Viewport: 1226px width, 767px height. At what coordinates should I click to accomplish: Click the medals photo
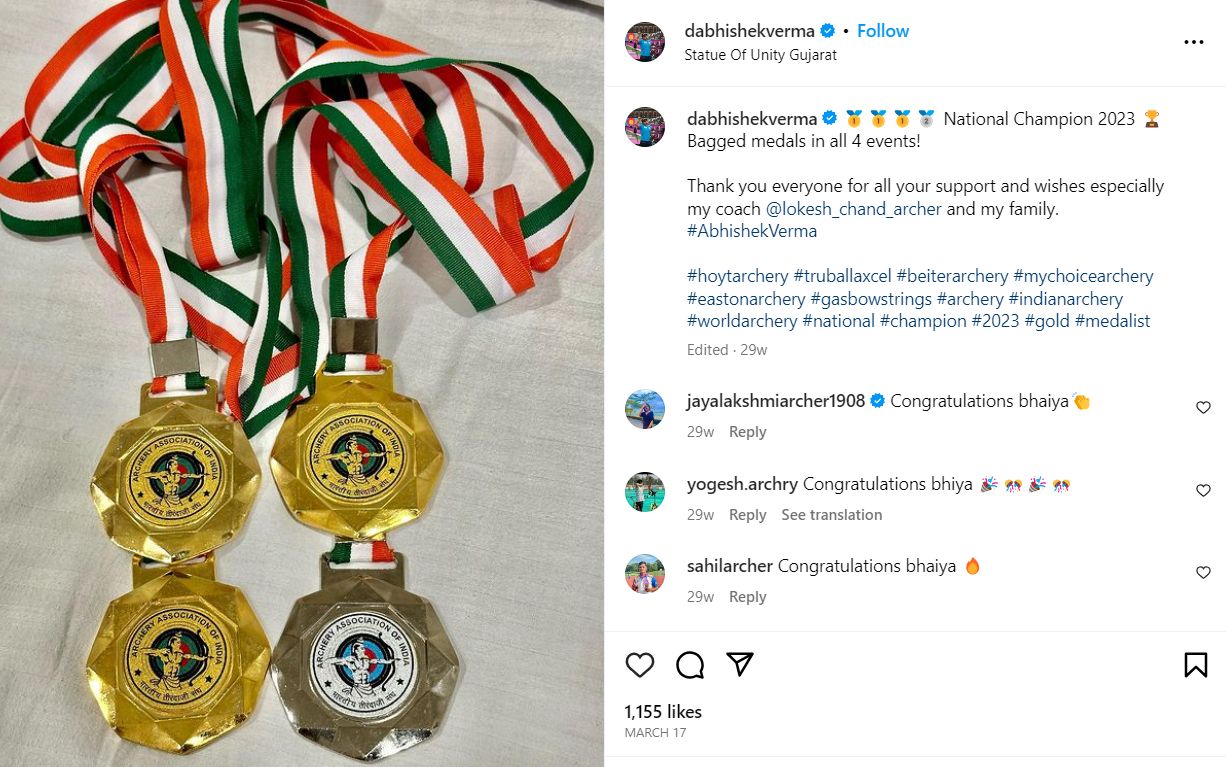tap(302, 383)
